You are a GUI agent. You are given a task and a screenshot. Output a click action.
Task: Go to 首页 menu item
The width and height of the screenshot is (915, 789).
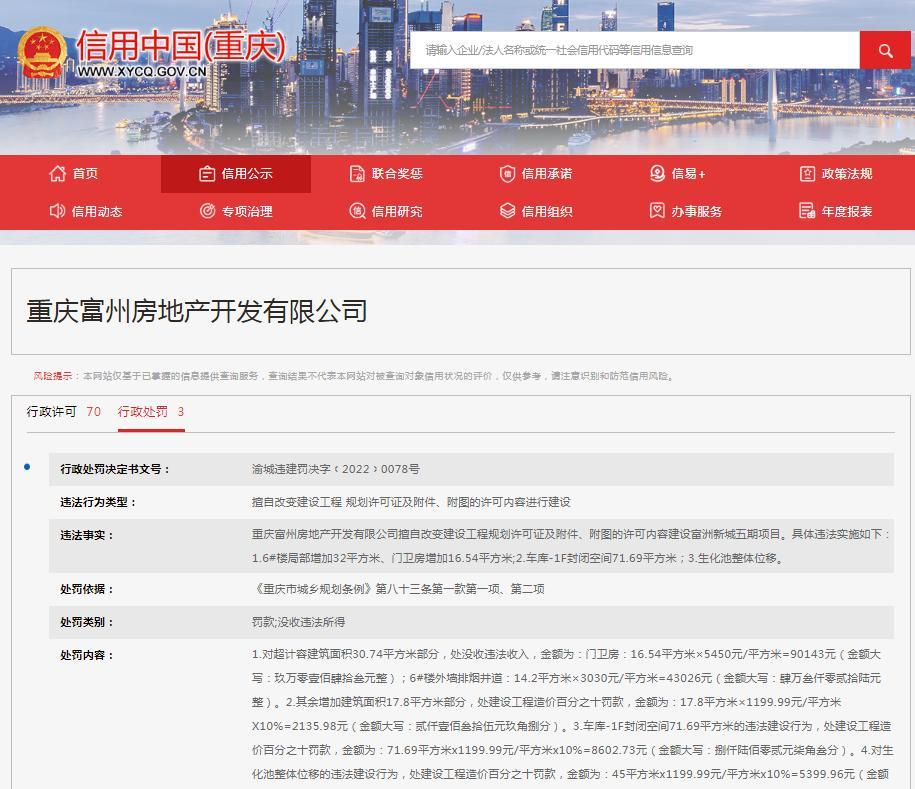[85, 173]
